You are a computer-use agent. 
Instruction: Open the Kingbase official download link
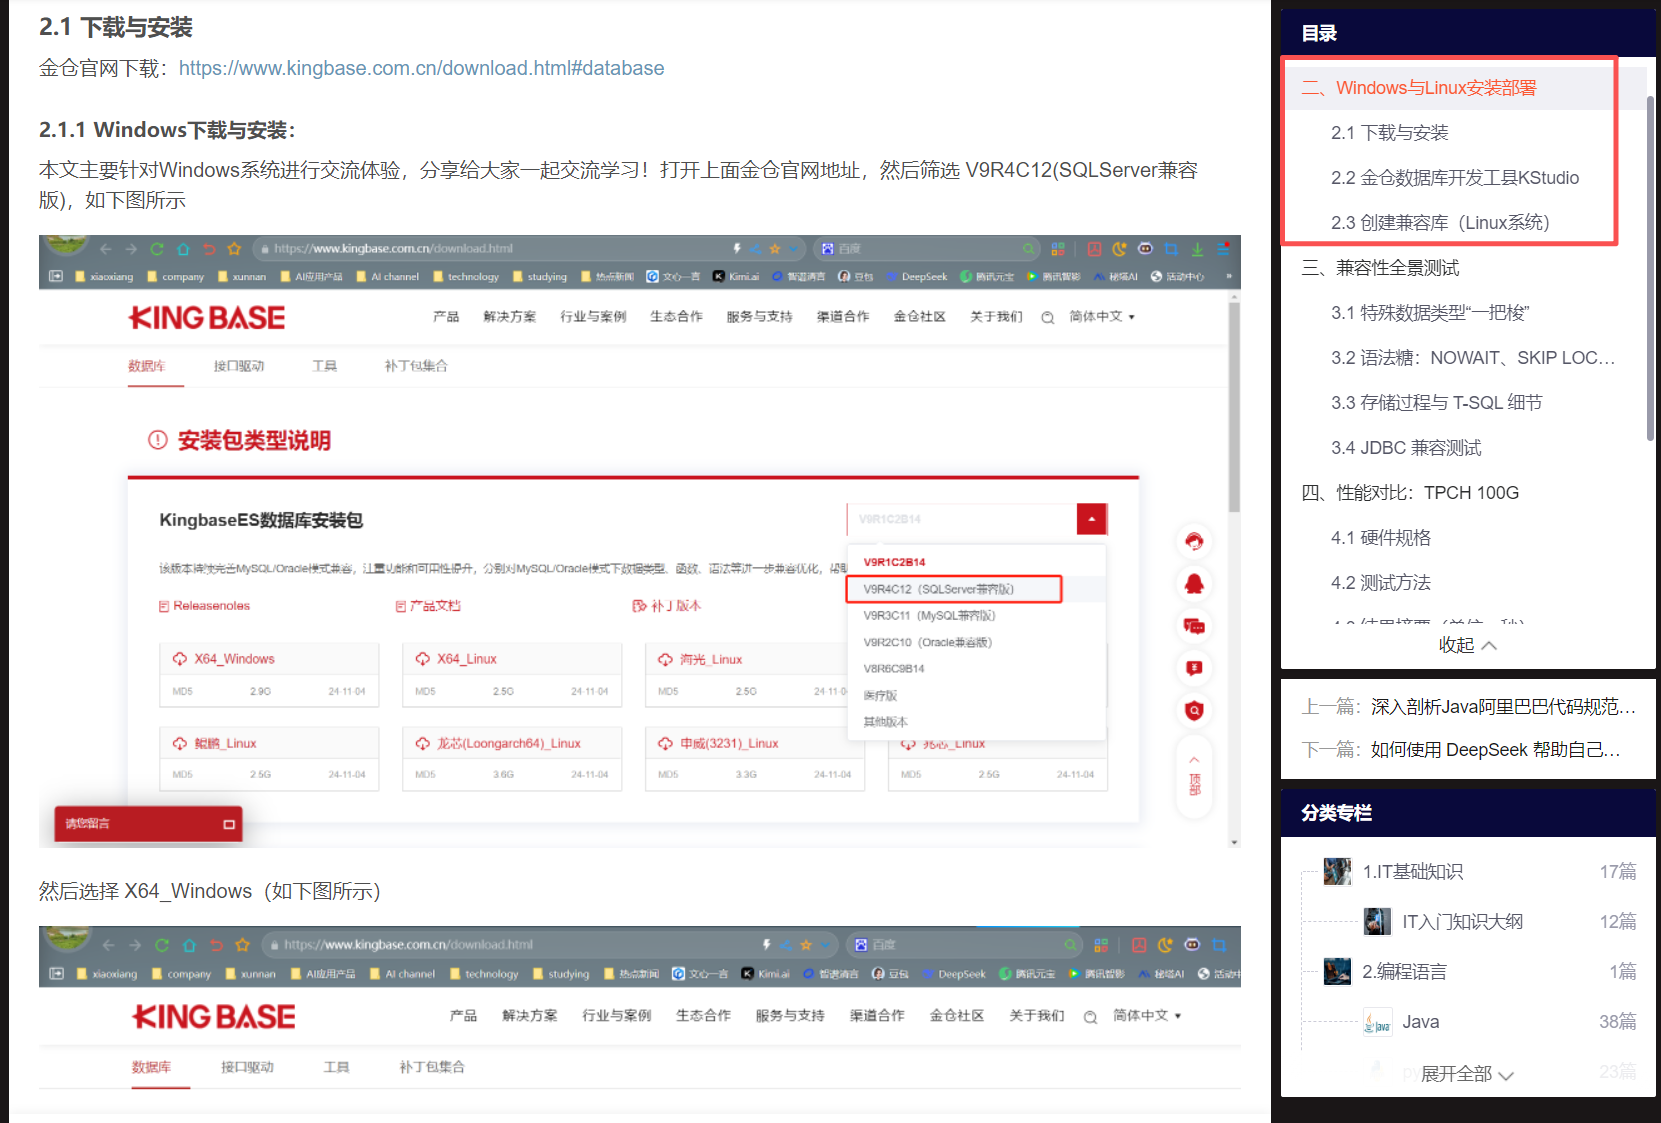[421, 68]
